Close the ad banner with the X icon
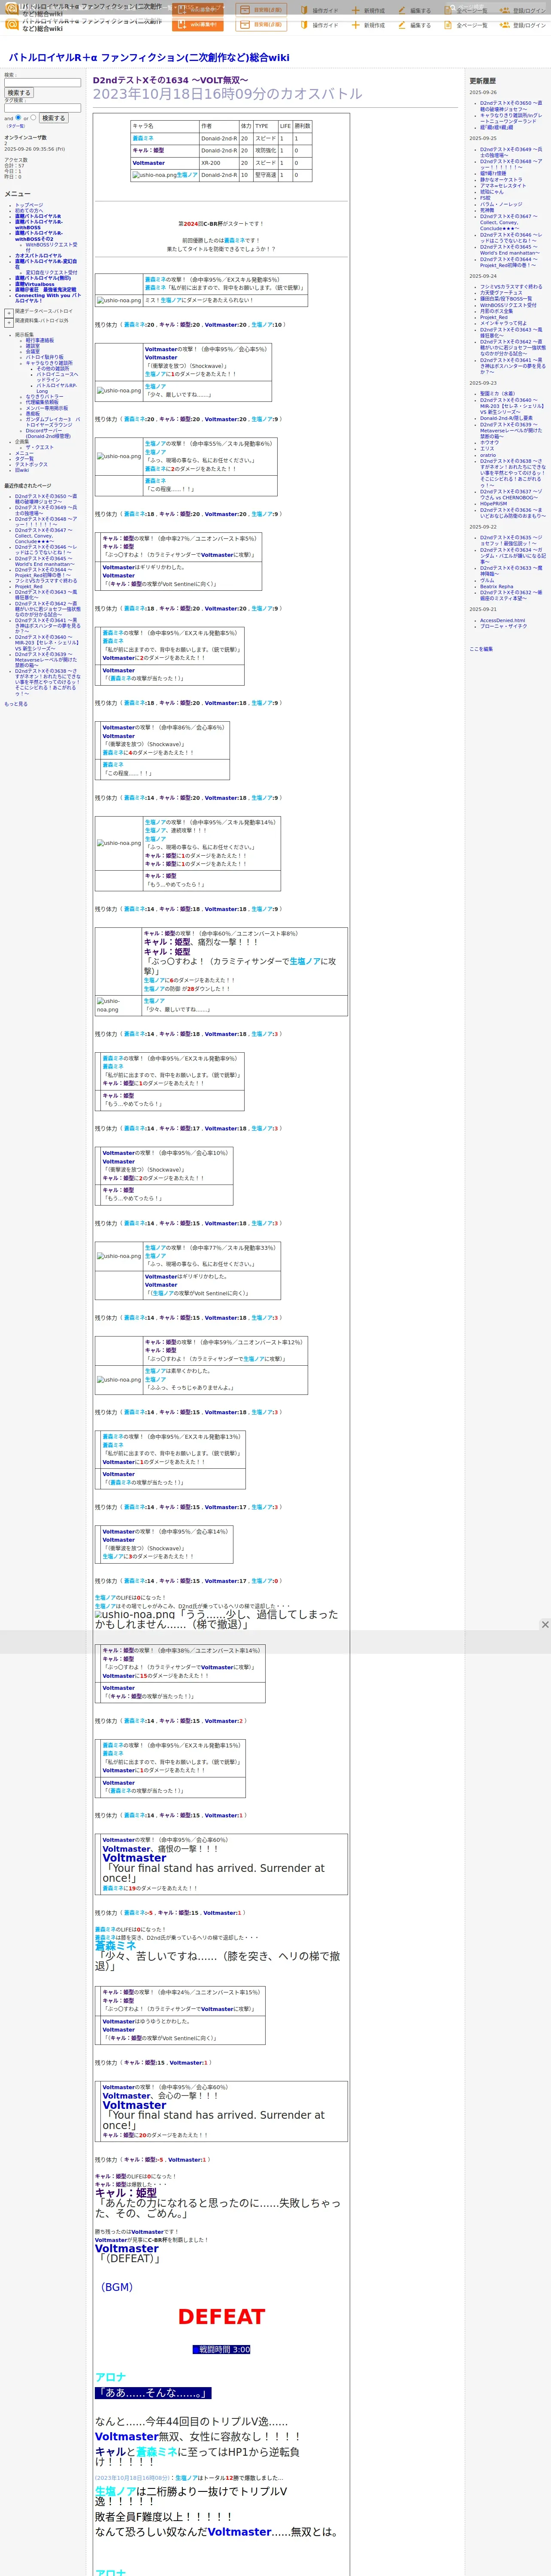The height and width of the screenshot is (2576, 551). click(545, 1624)
